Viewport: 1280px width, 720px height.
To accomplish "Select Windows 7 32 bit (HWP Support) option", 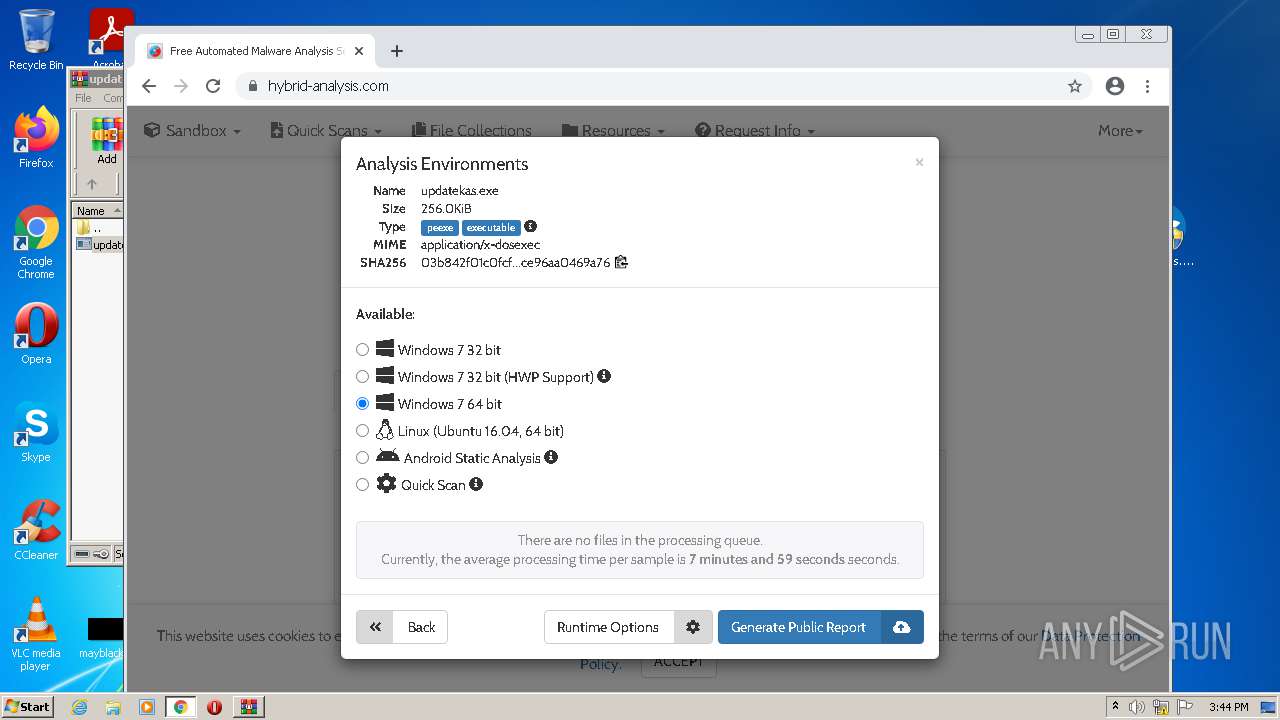I will 362,377.
